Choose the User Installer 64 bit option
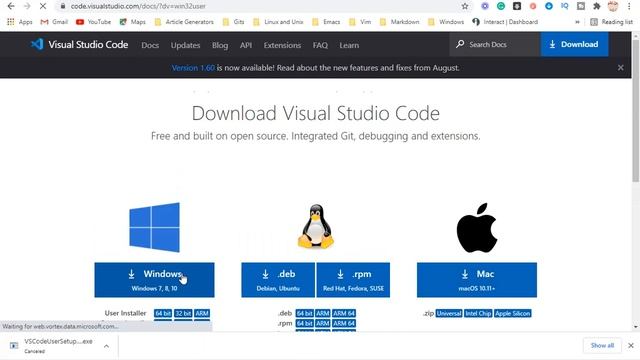Screen dimensions: 640x360 [x=163, y=313]
